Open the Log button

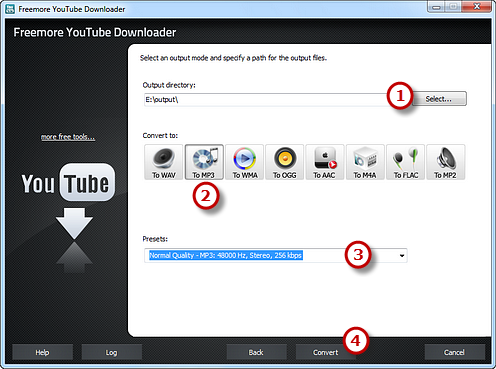[111, 352]
